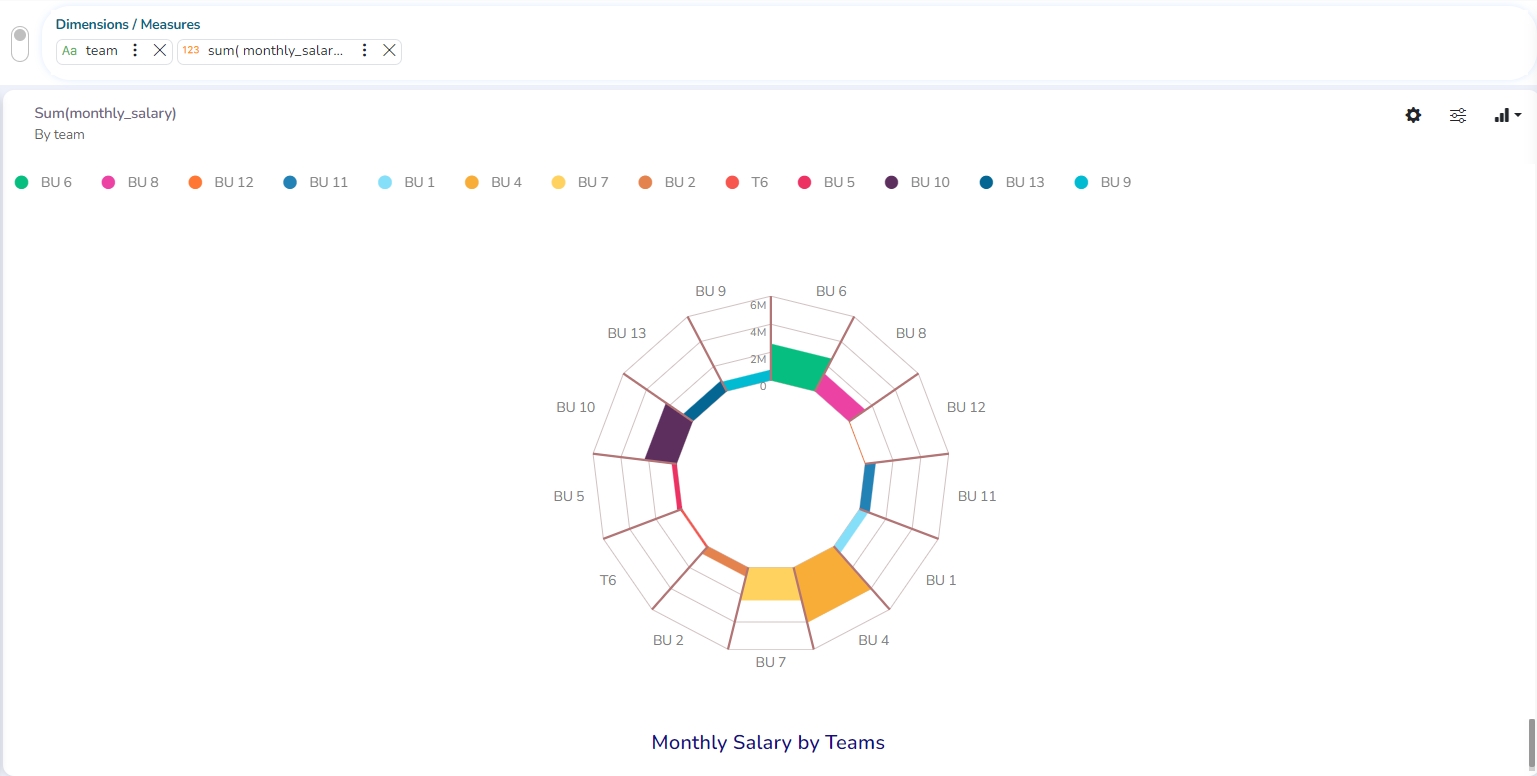Open team dimension options menu
Screen dimensions: 1537x776
[136, 50]
